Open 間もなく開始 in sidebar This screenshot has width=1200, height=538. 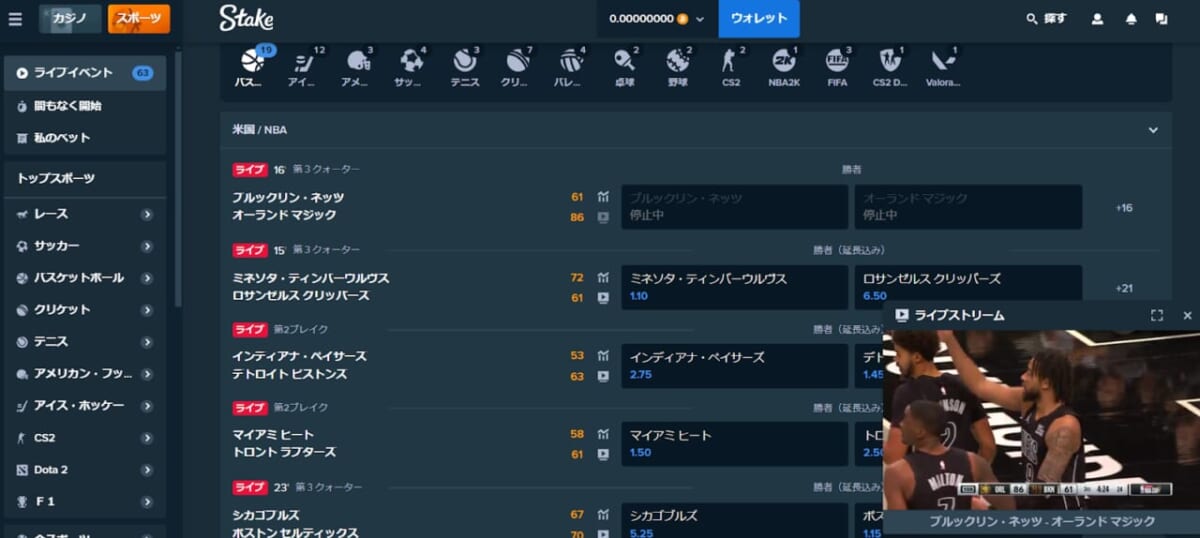[x=85, y=105]
